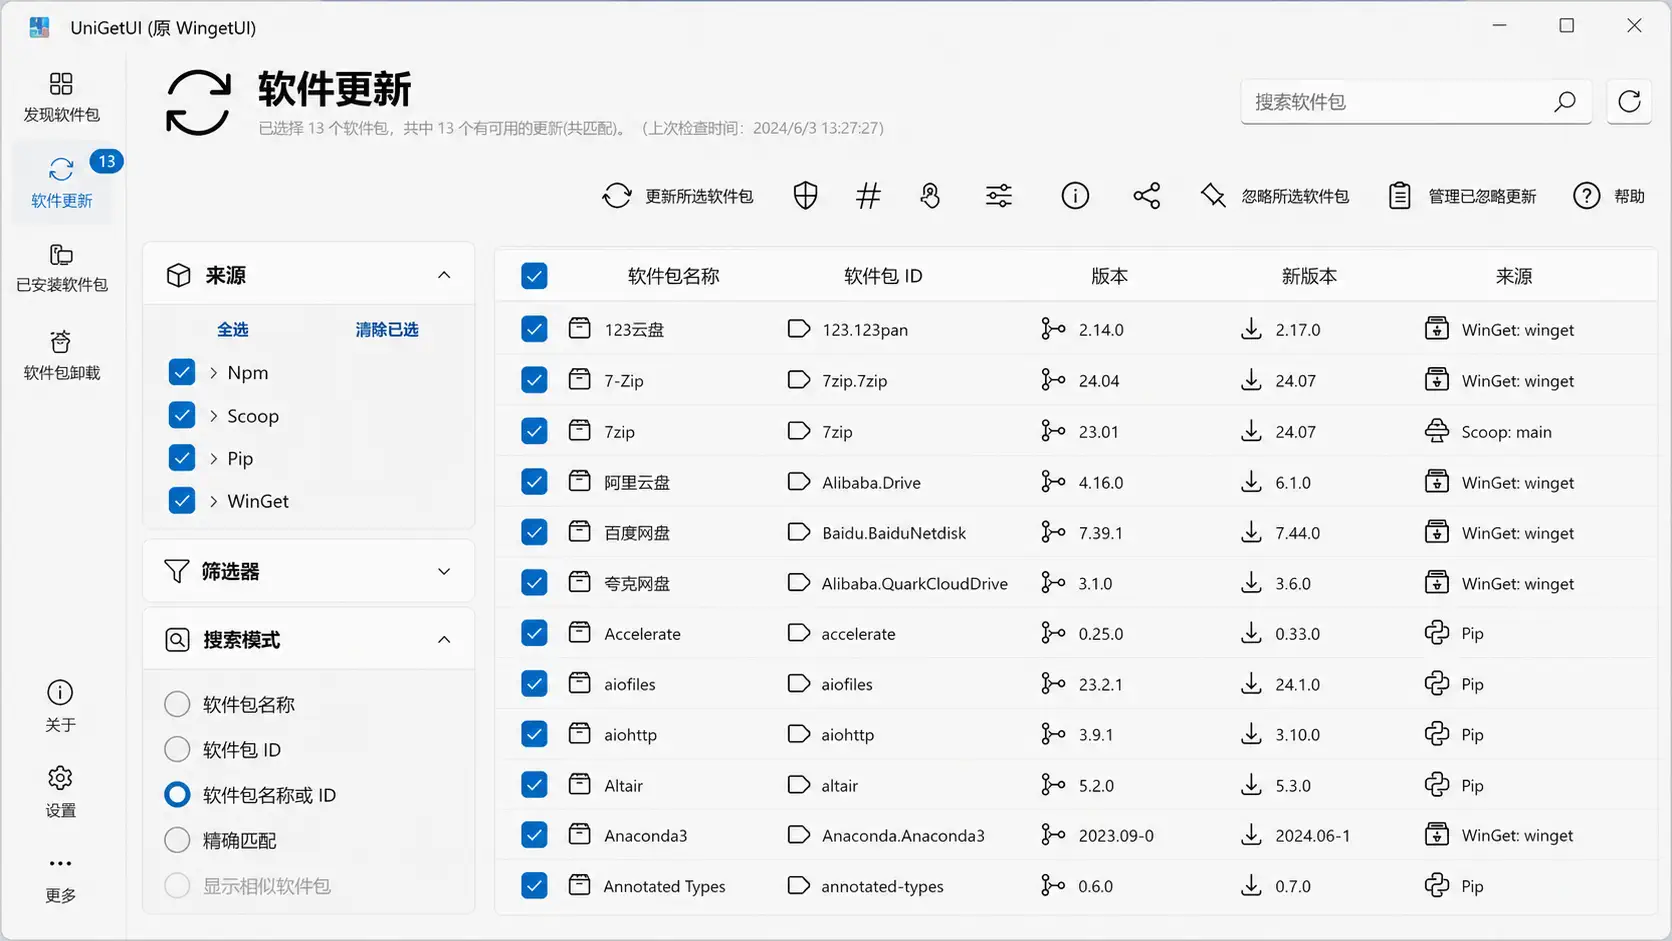This screenshot has height=941, width=1672.
Task: Open the 帮助 help button
Action: [x=1609, y=196]
